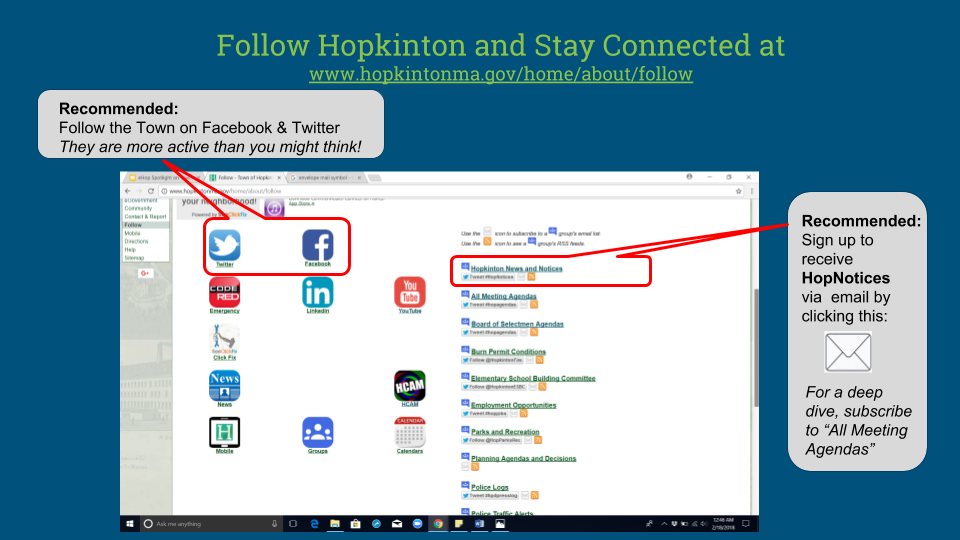The image size is (960, 540).
Task: Open File Explorer from the taskbar
Action: [x=335, y=524]
